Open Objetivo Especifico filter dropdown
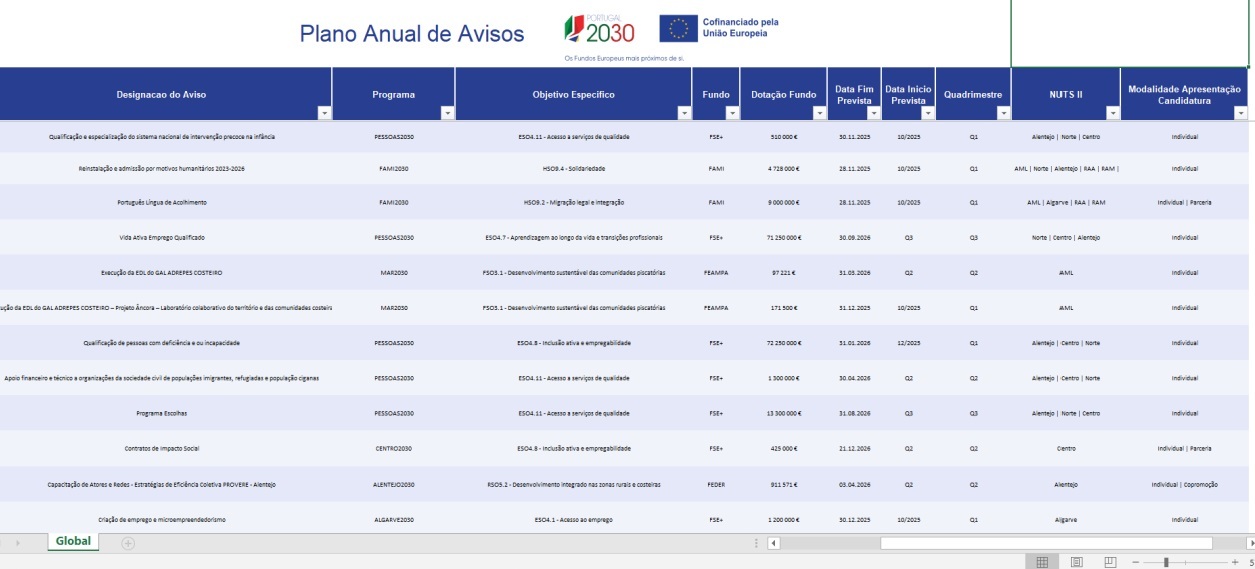The image size is (1255, 569). click(685, 113)
